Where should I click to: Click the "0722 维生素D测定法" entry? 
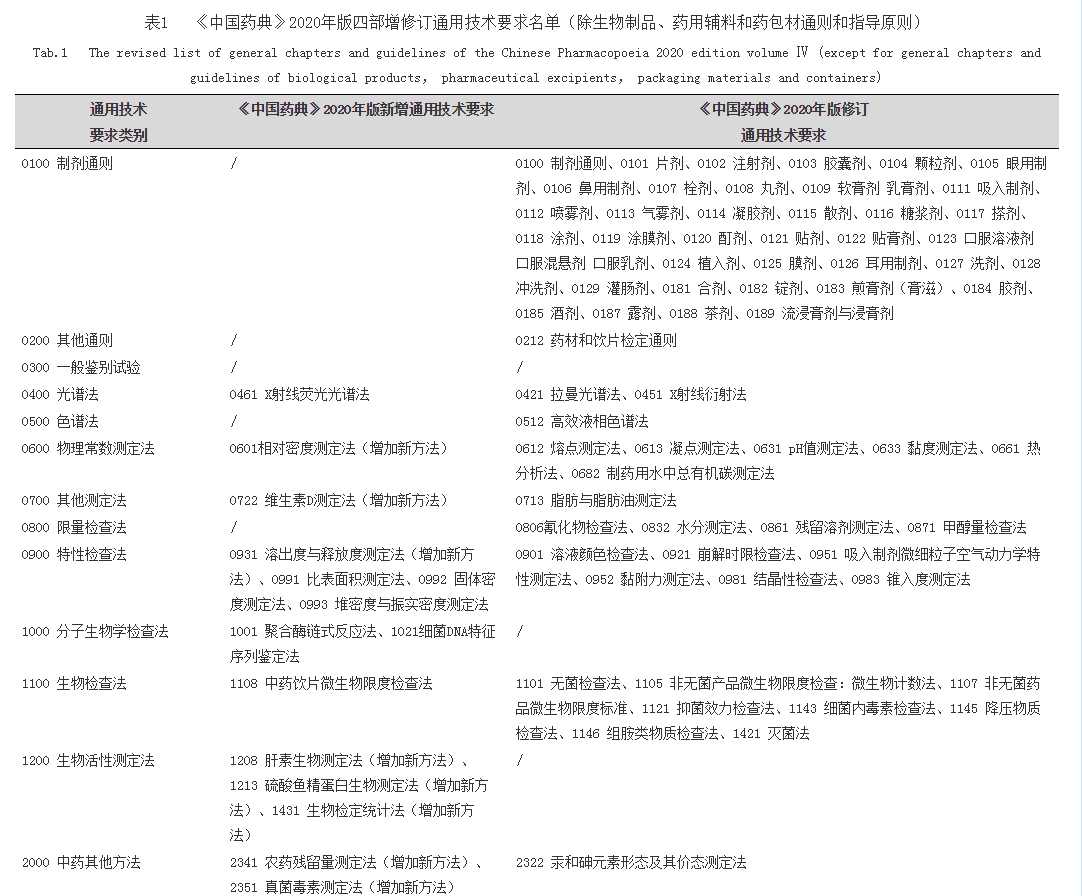338,500
